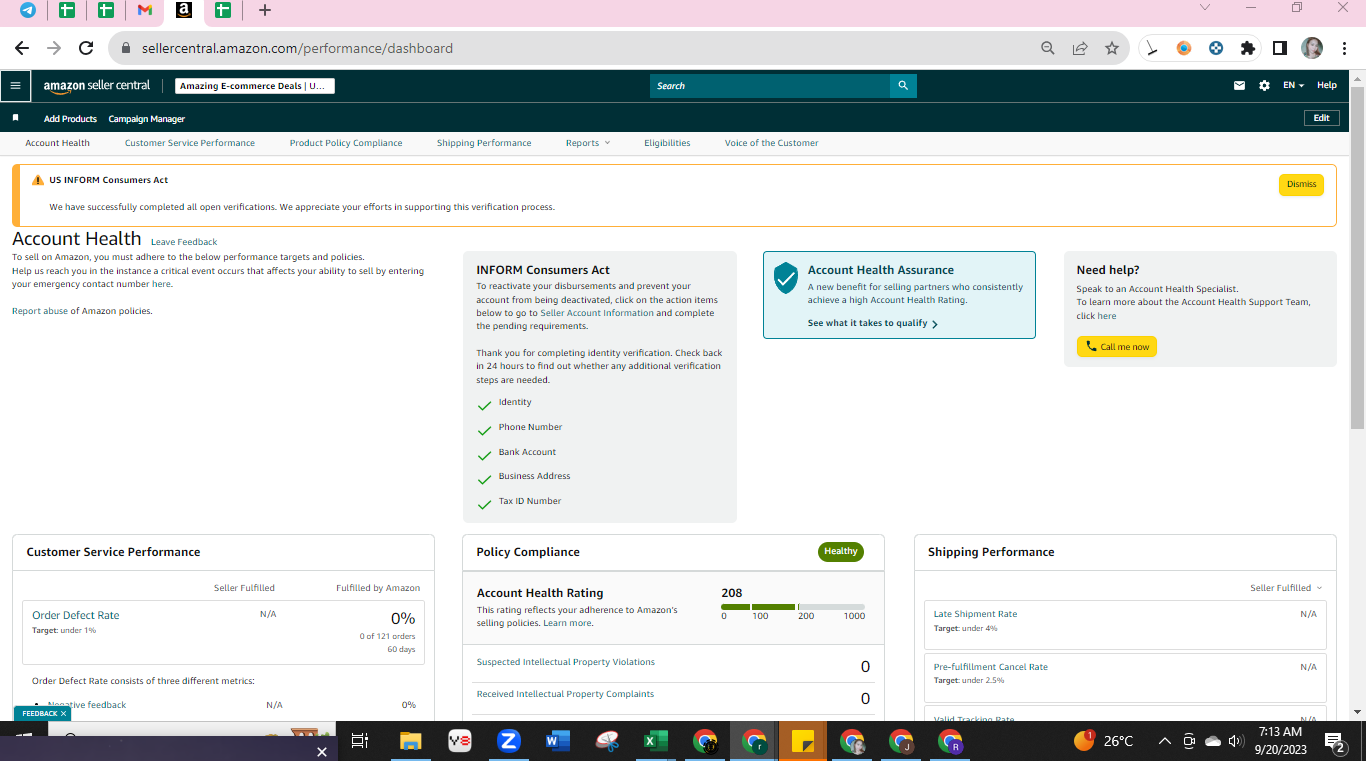Click the Amazon Seller Central logo
The height and width of the screenshot is (761, 1366).
pos(97,86)
